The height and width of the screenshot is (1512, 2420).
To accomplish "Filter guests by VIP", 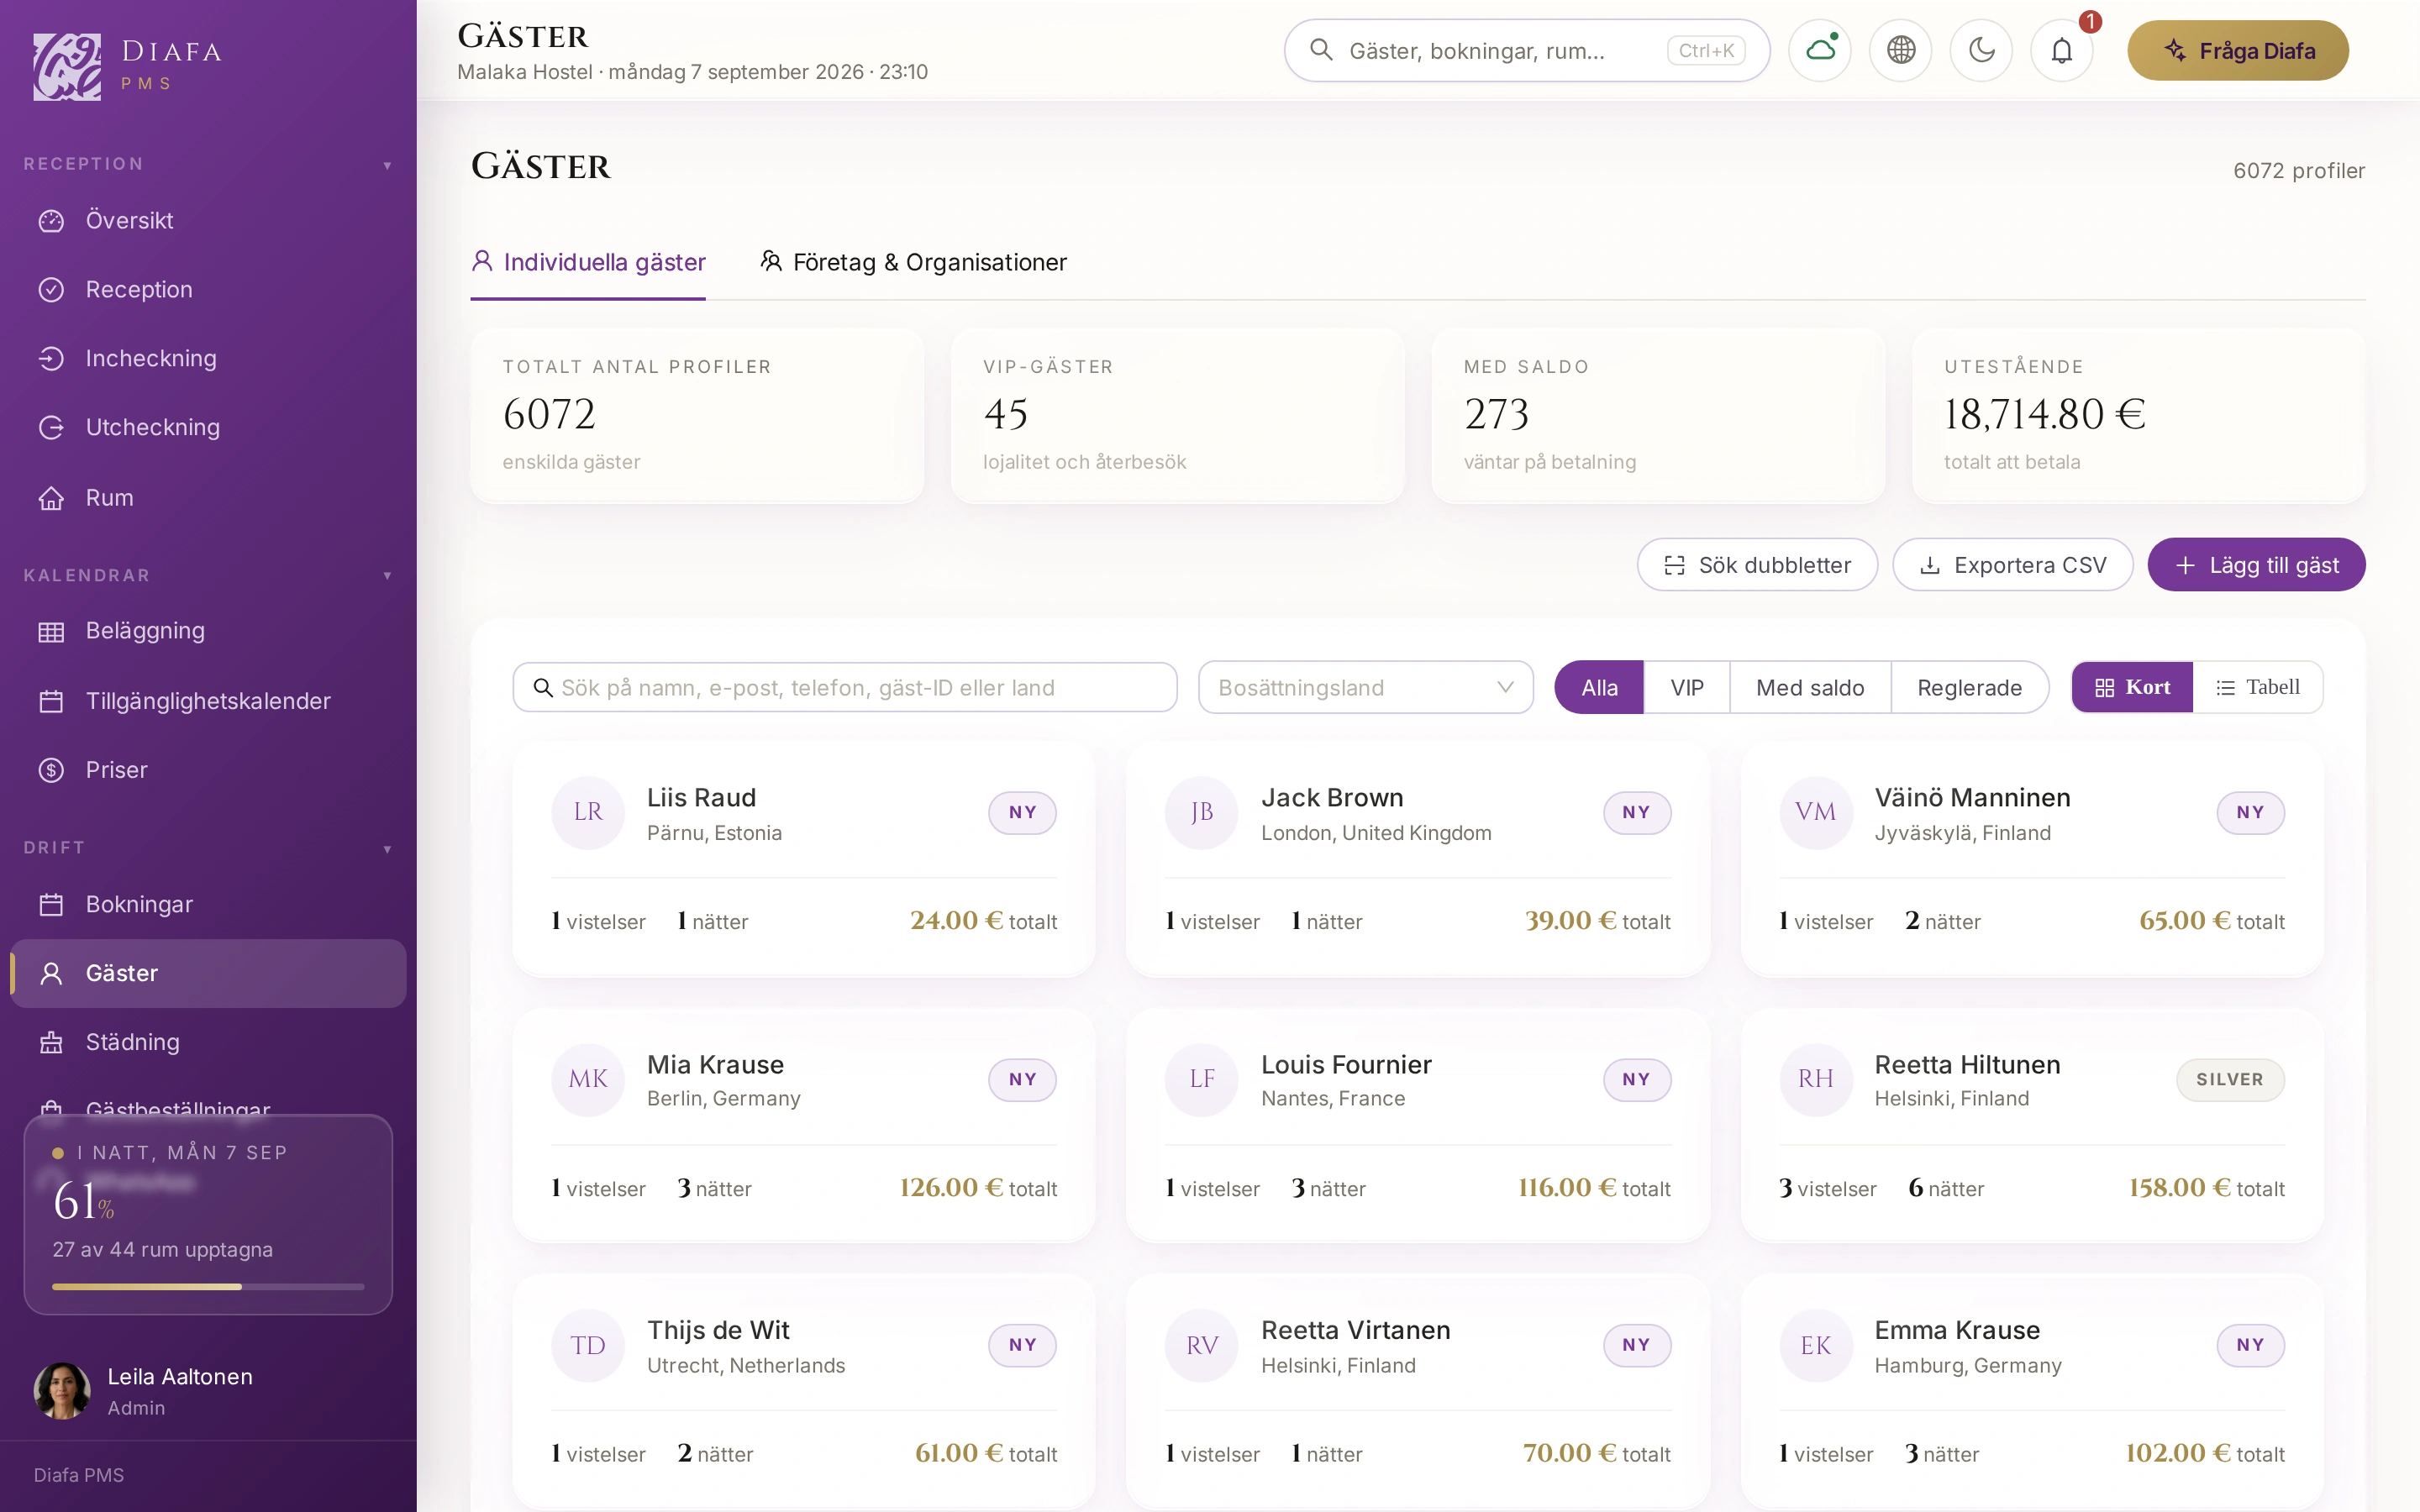I will (x=1686, y=687).
